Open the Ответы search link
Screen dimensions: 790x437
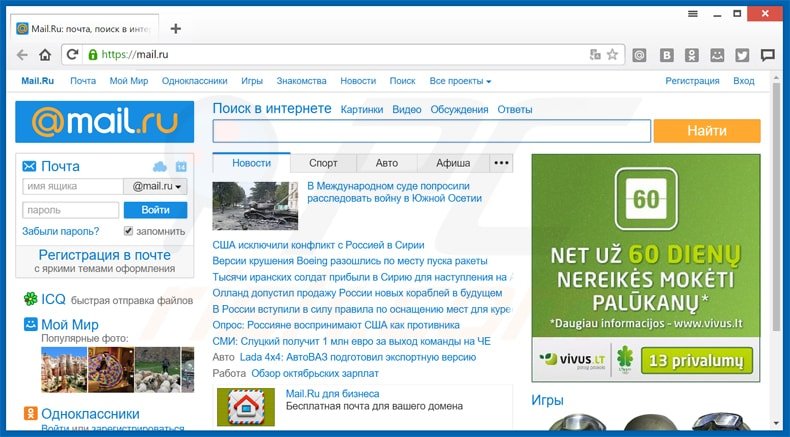515,109
